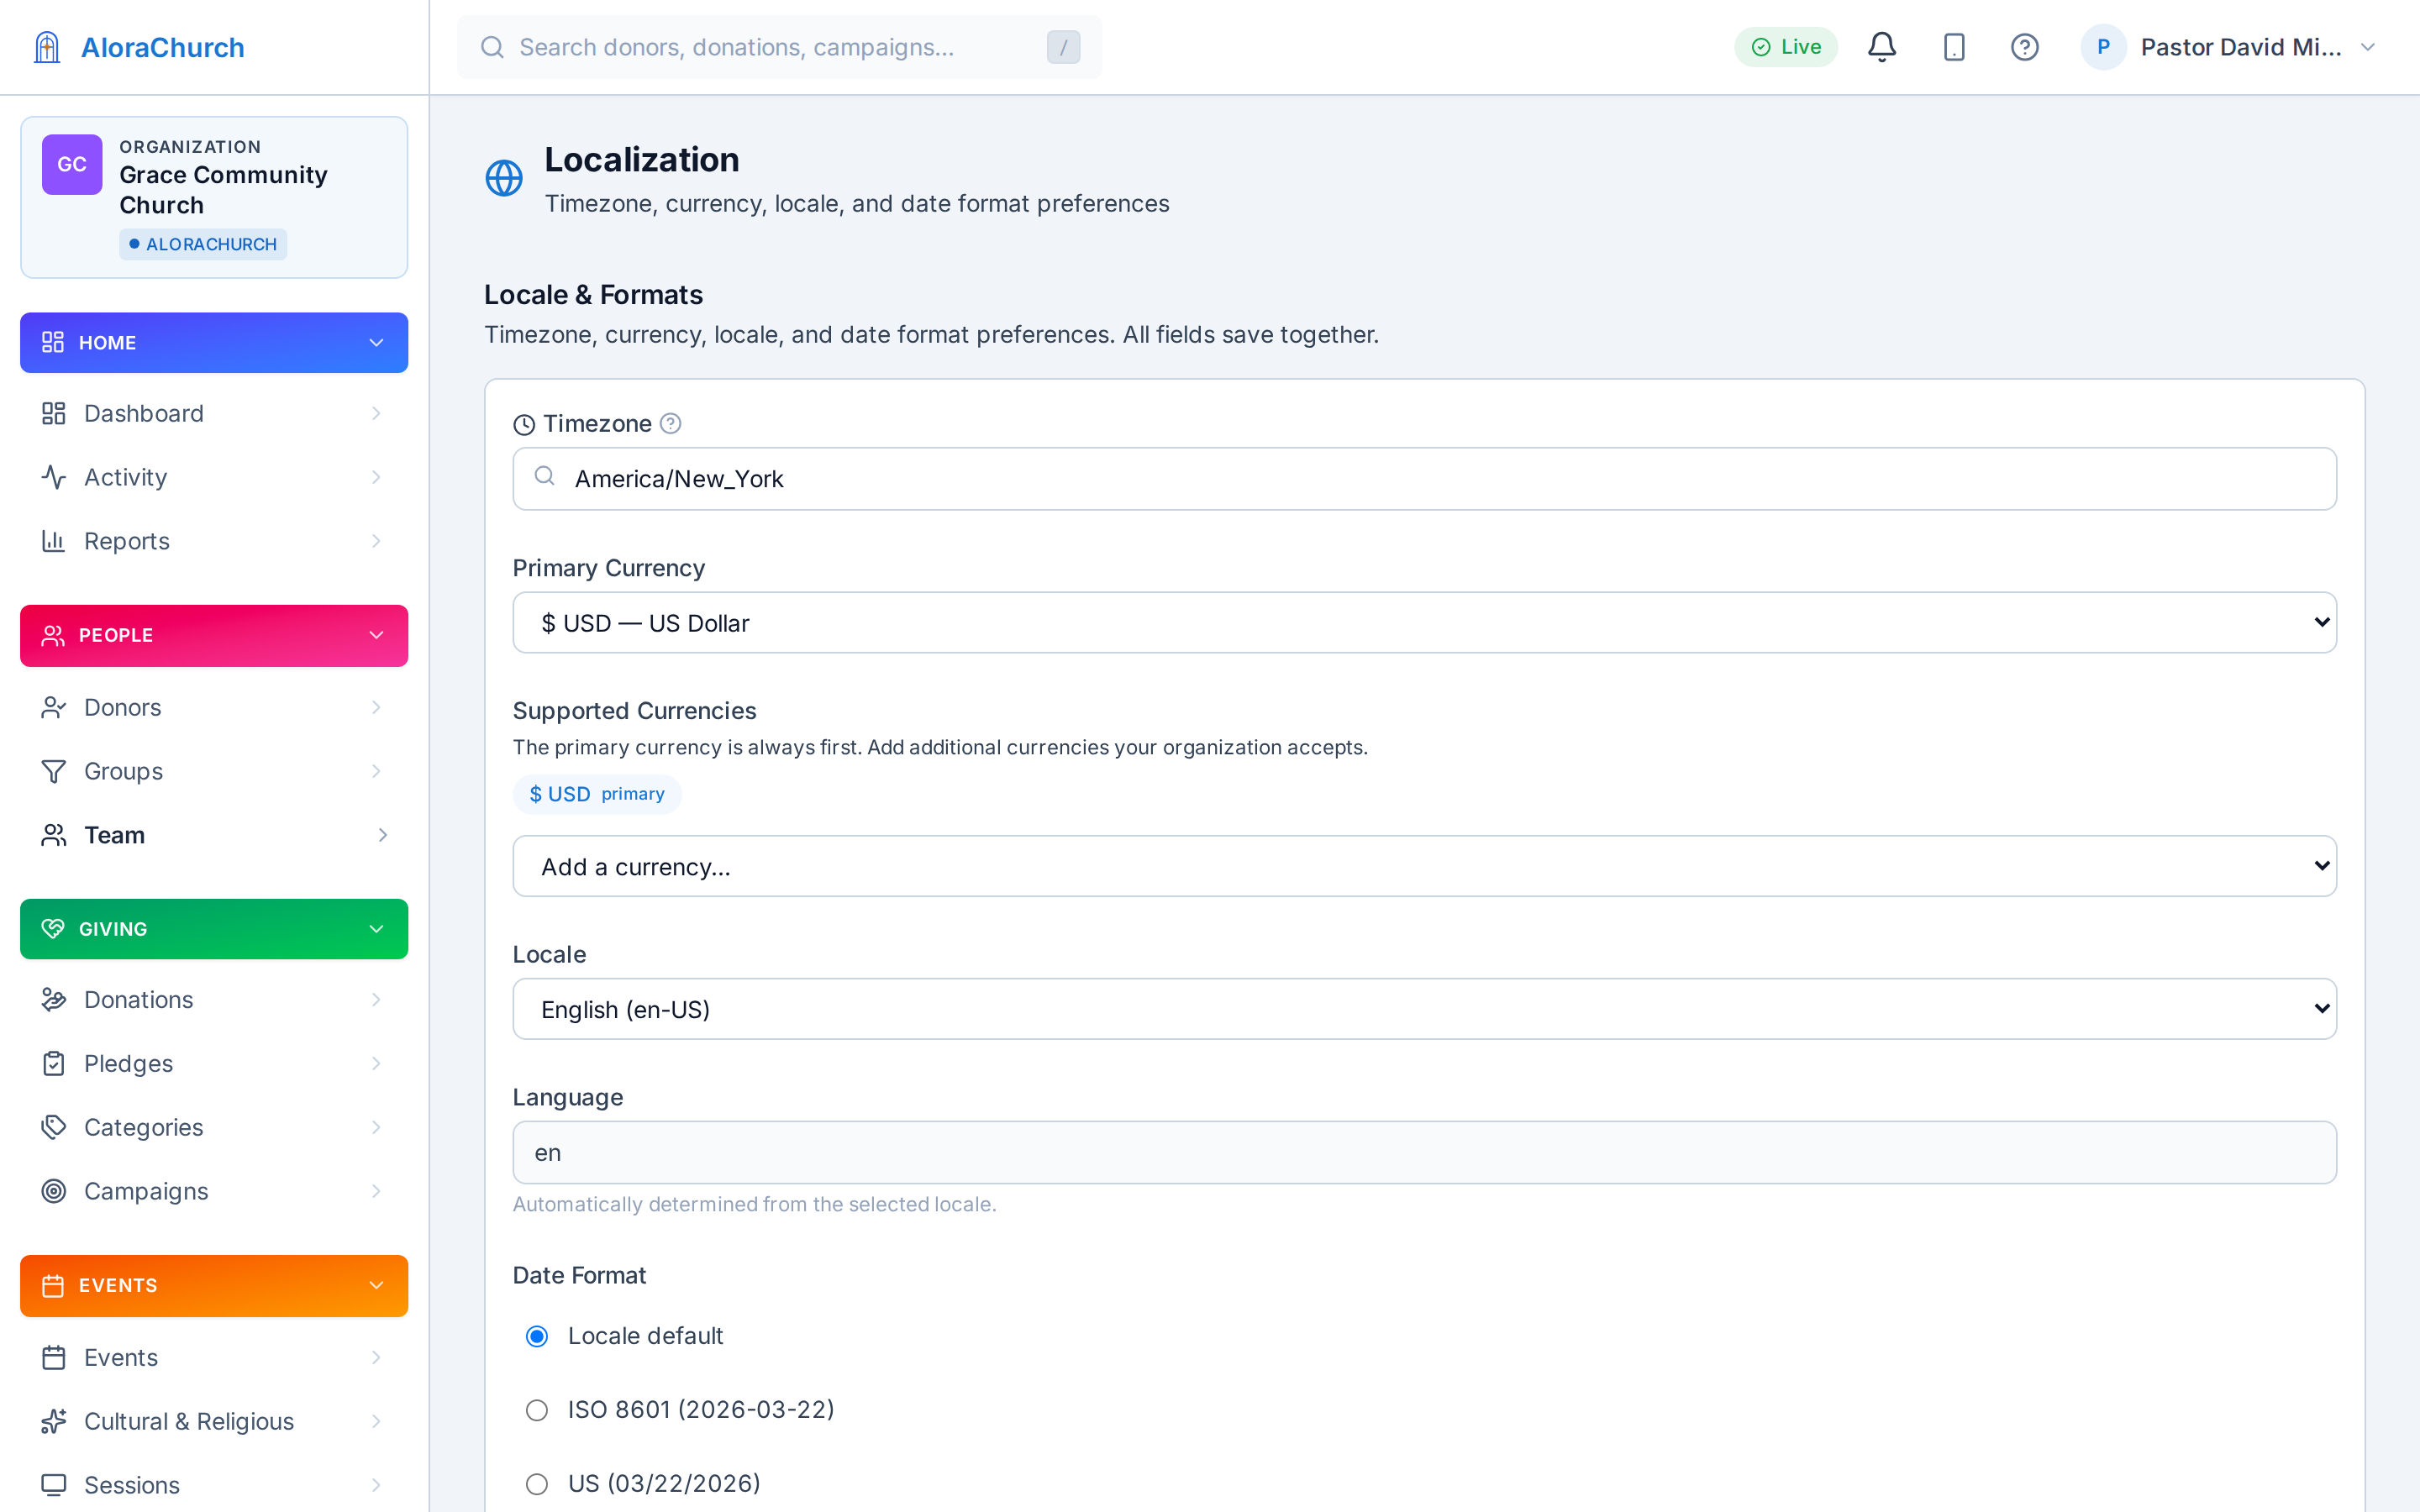Click the Localization globe icon
The height and width of the screenshot is (1512, 2420).
(504, 178)
